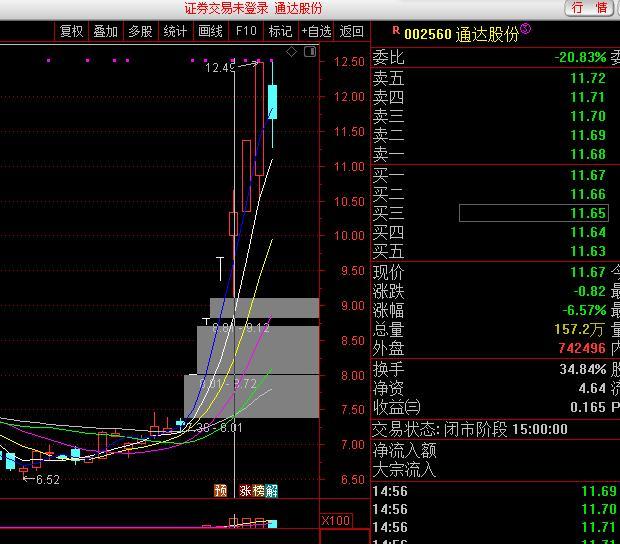620x544 pixels.
Task: Toggle the side panel icon above the chart
Action: [310, 52]
